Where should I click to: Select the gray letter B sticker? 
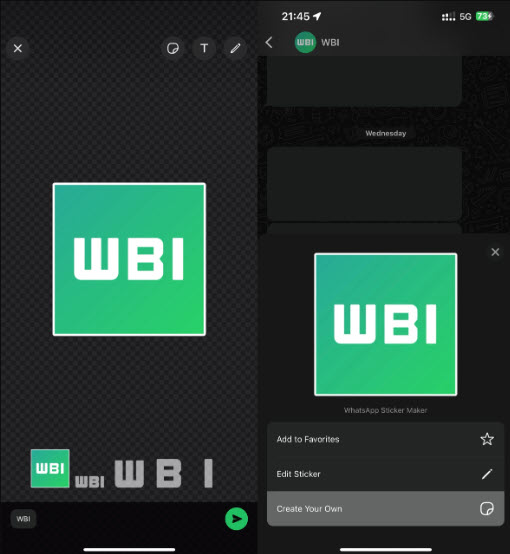(169, 473)
